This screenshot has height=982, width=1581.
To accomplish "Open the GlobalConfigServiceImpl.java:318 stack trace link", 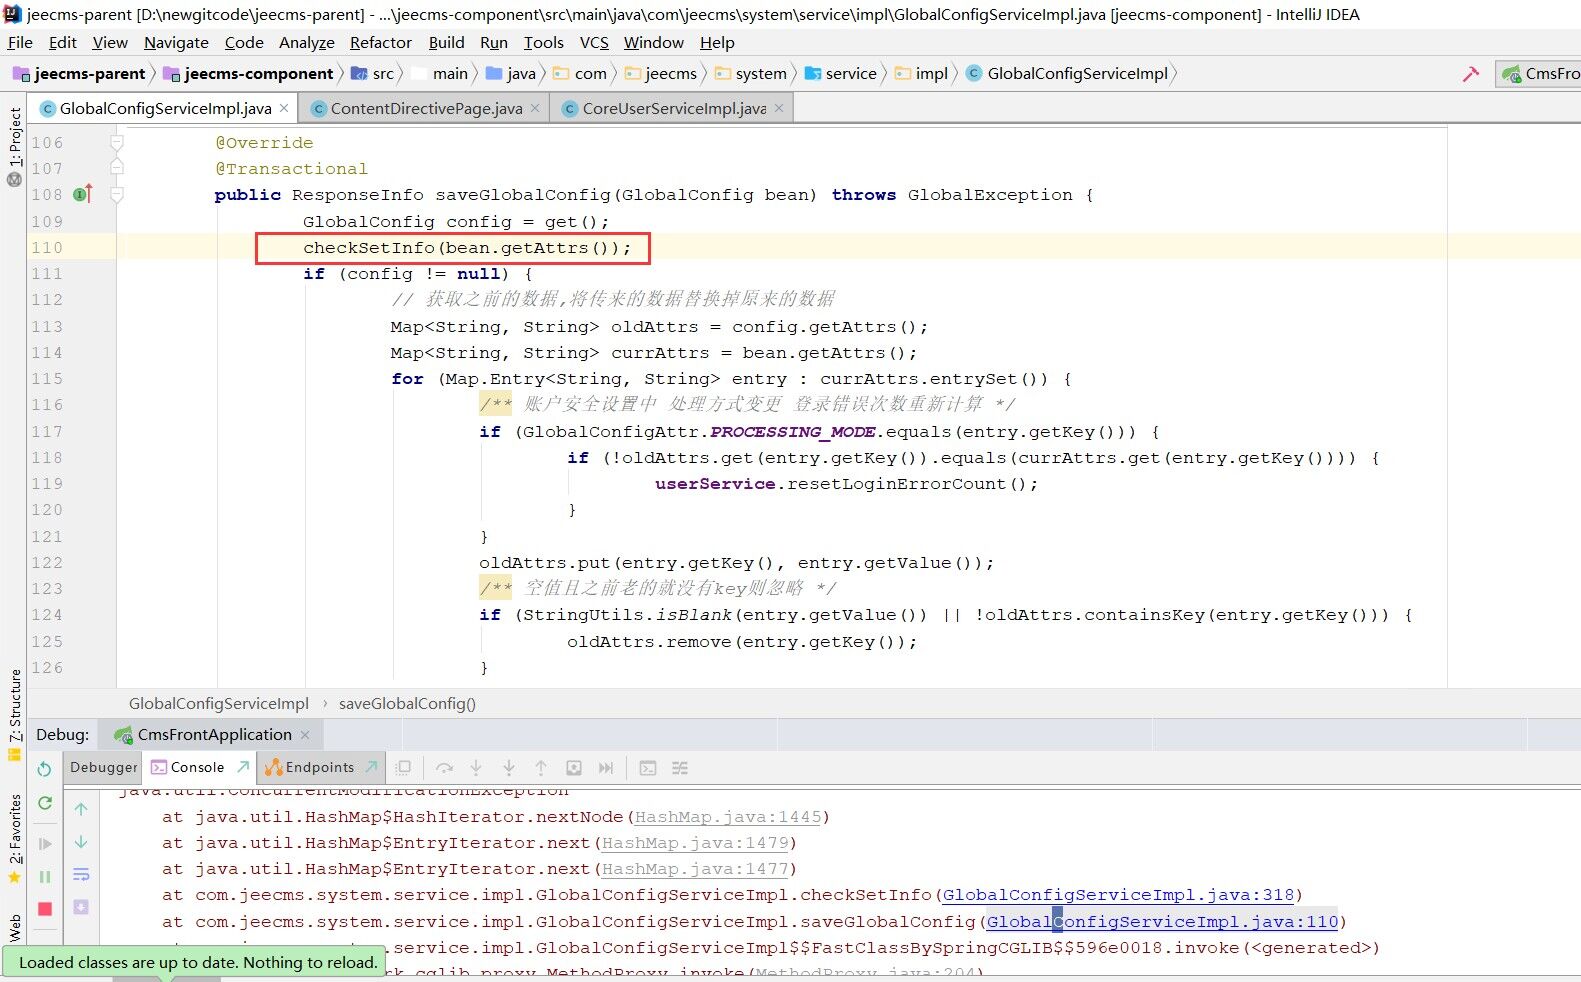I will [x=1118, y=895].
